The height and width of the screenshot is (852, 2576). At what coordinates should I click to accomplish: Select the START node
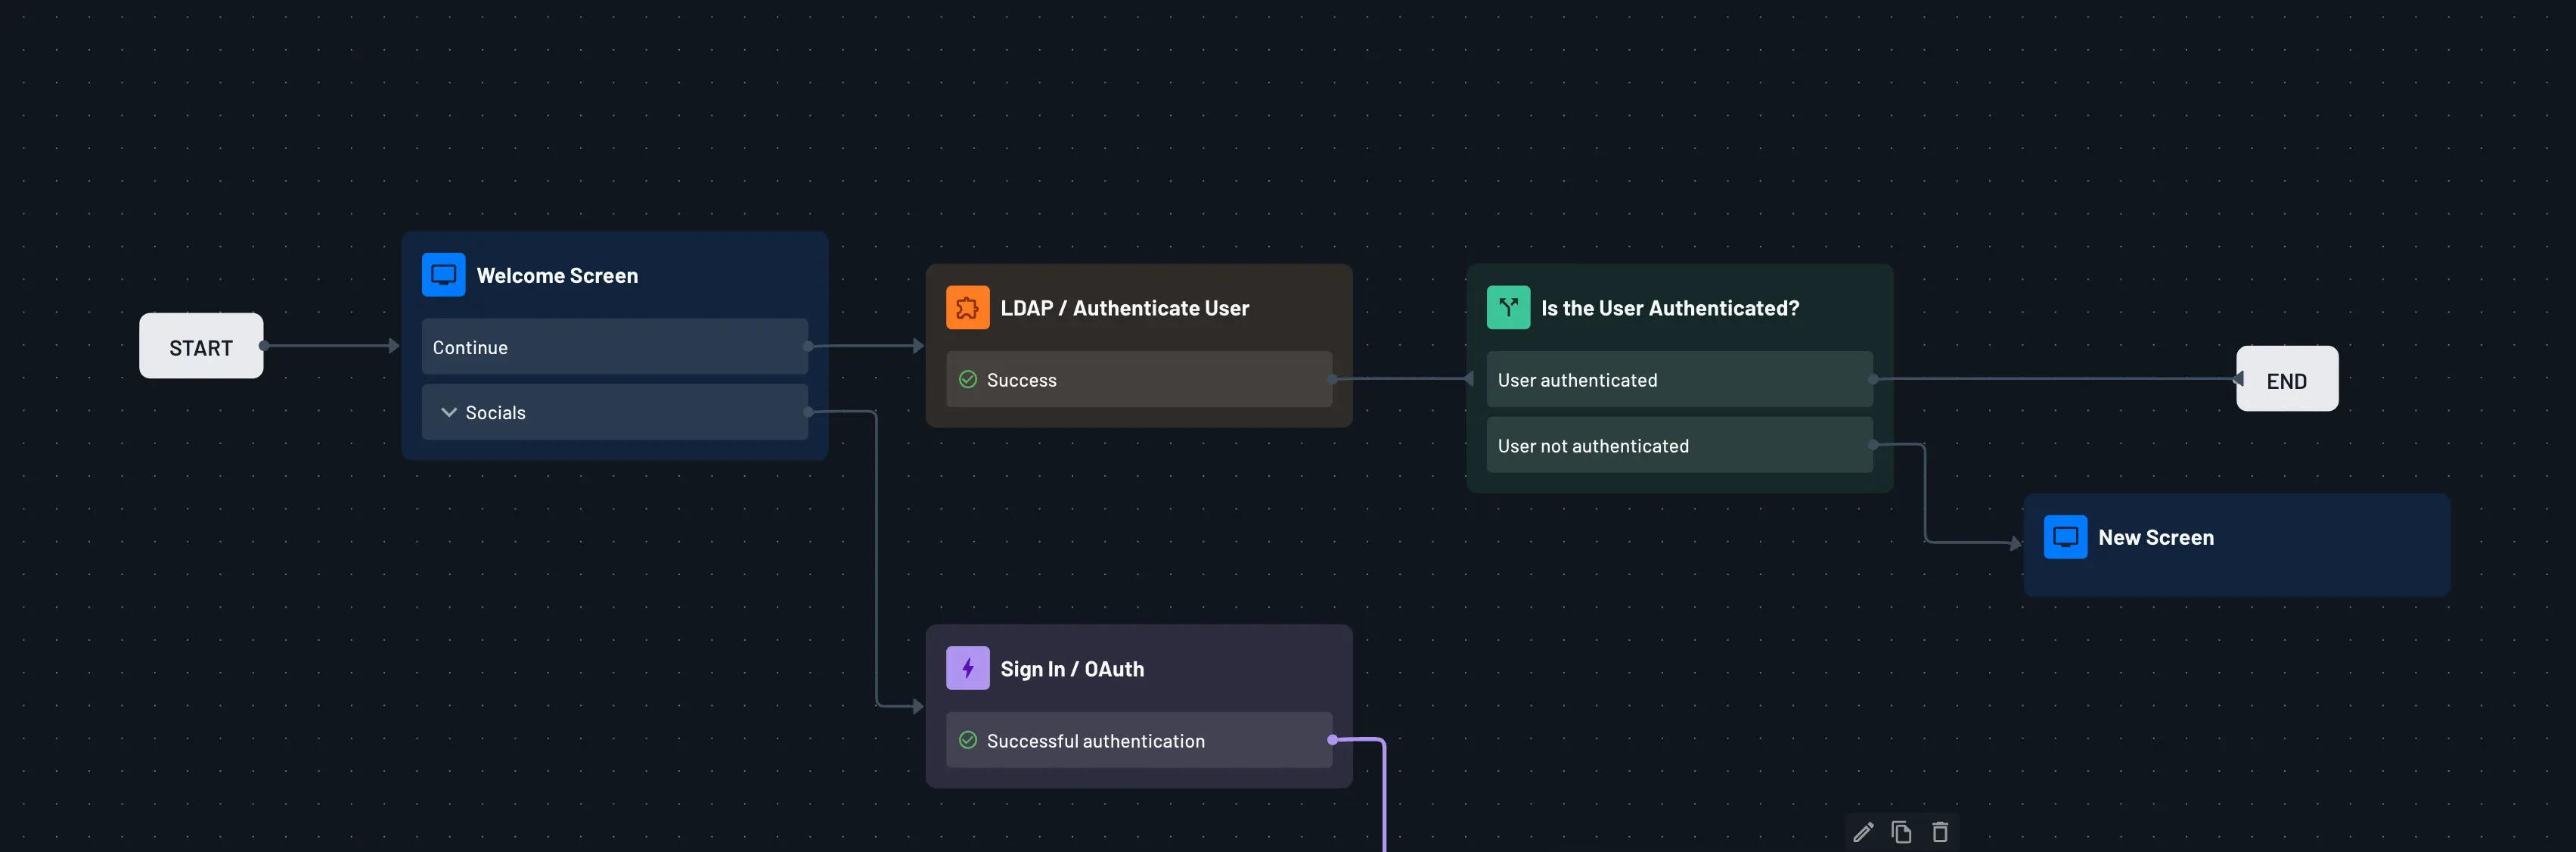[200, 346]
